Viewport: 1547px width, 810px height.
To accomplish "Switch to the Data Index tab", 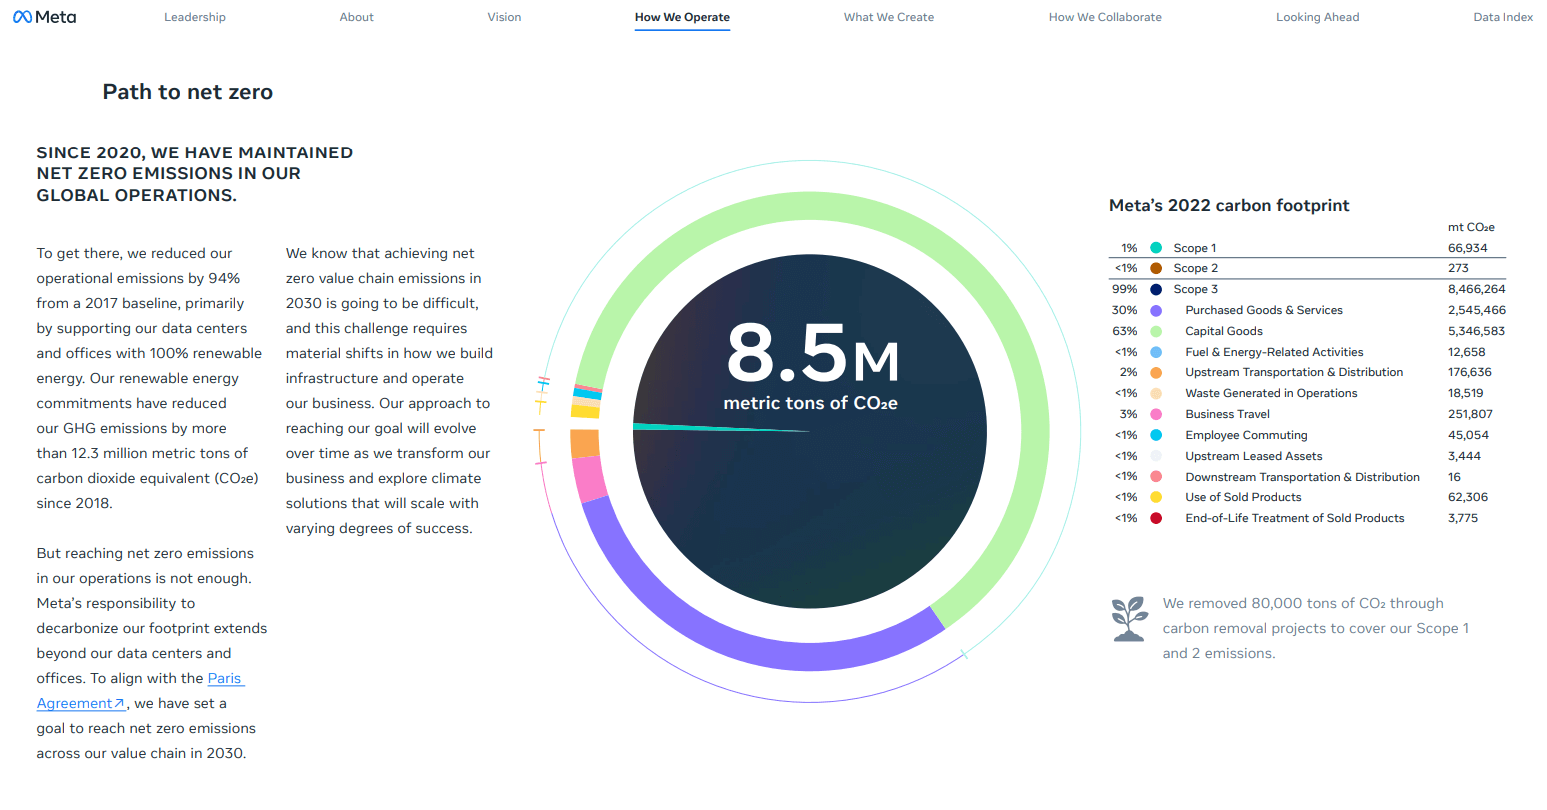I will 1502,16.
